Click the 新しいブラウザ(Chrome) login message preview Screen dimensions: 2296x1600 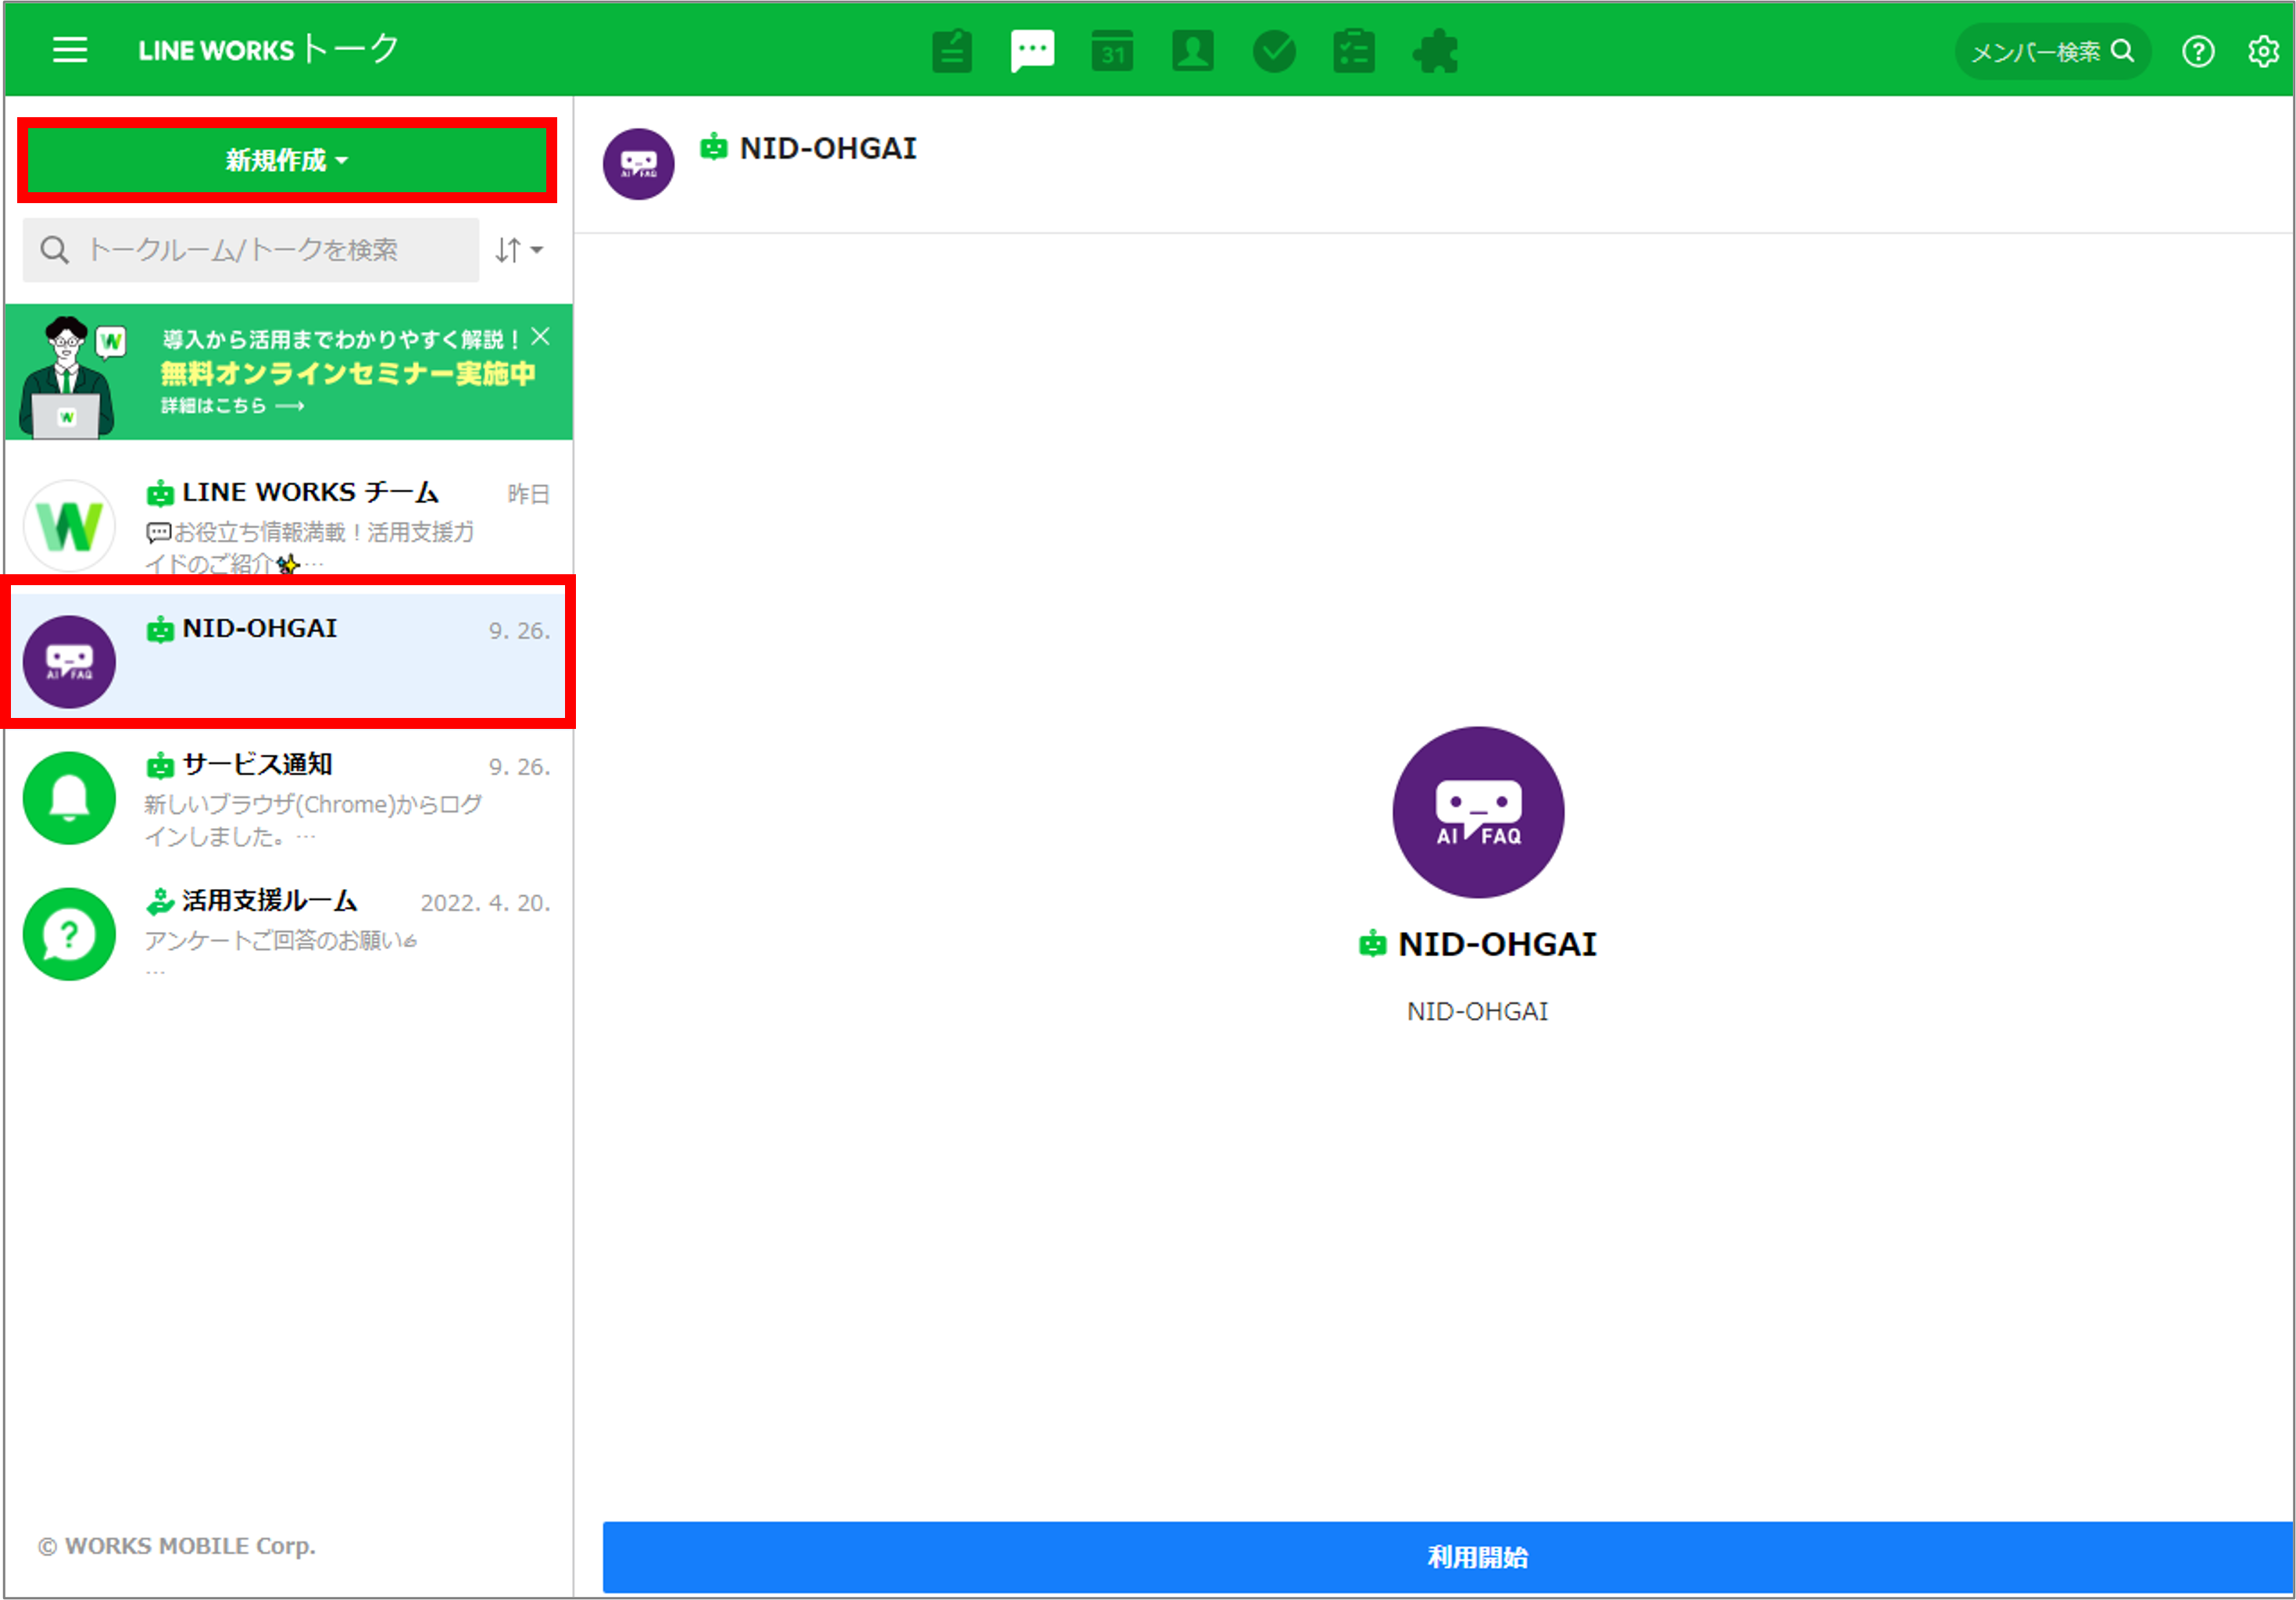pyautogui.click(x=313, y=820)
